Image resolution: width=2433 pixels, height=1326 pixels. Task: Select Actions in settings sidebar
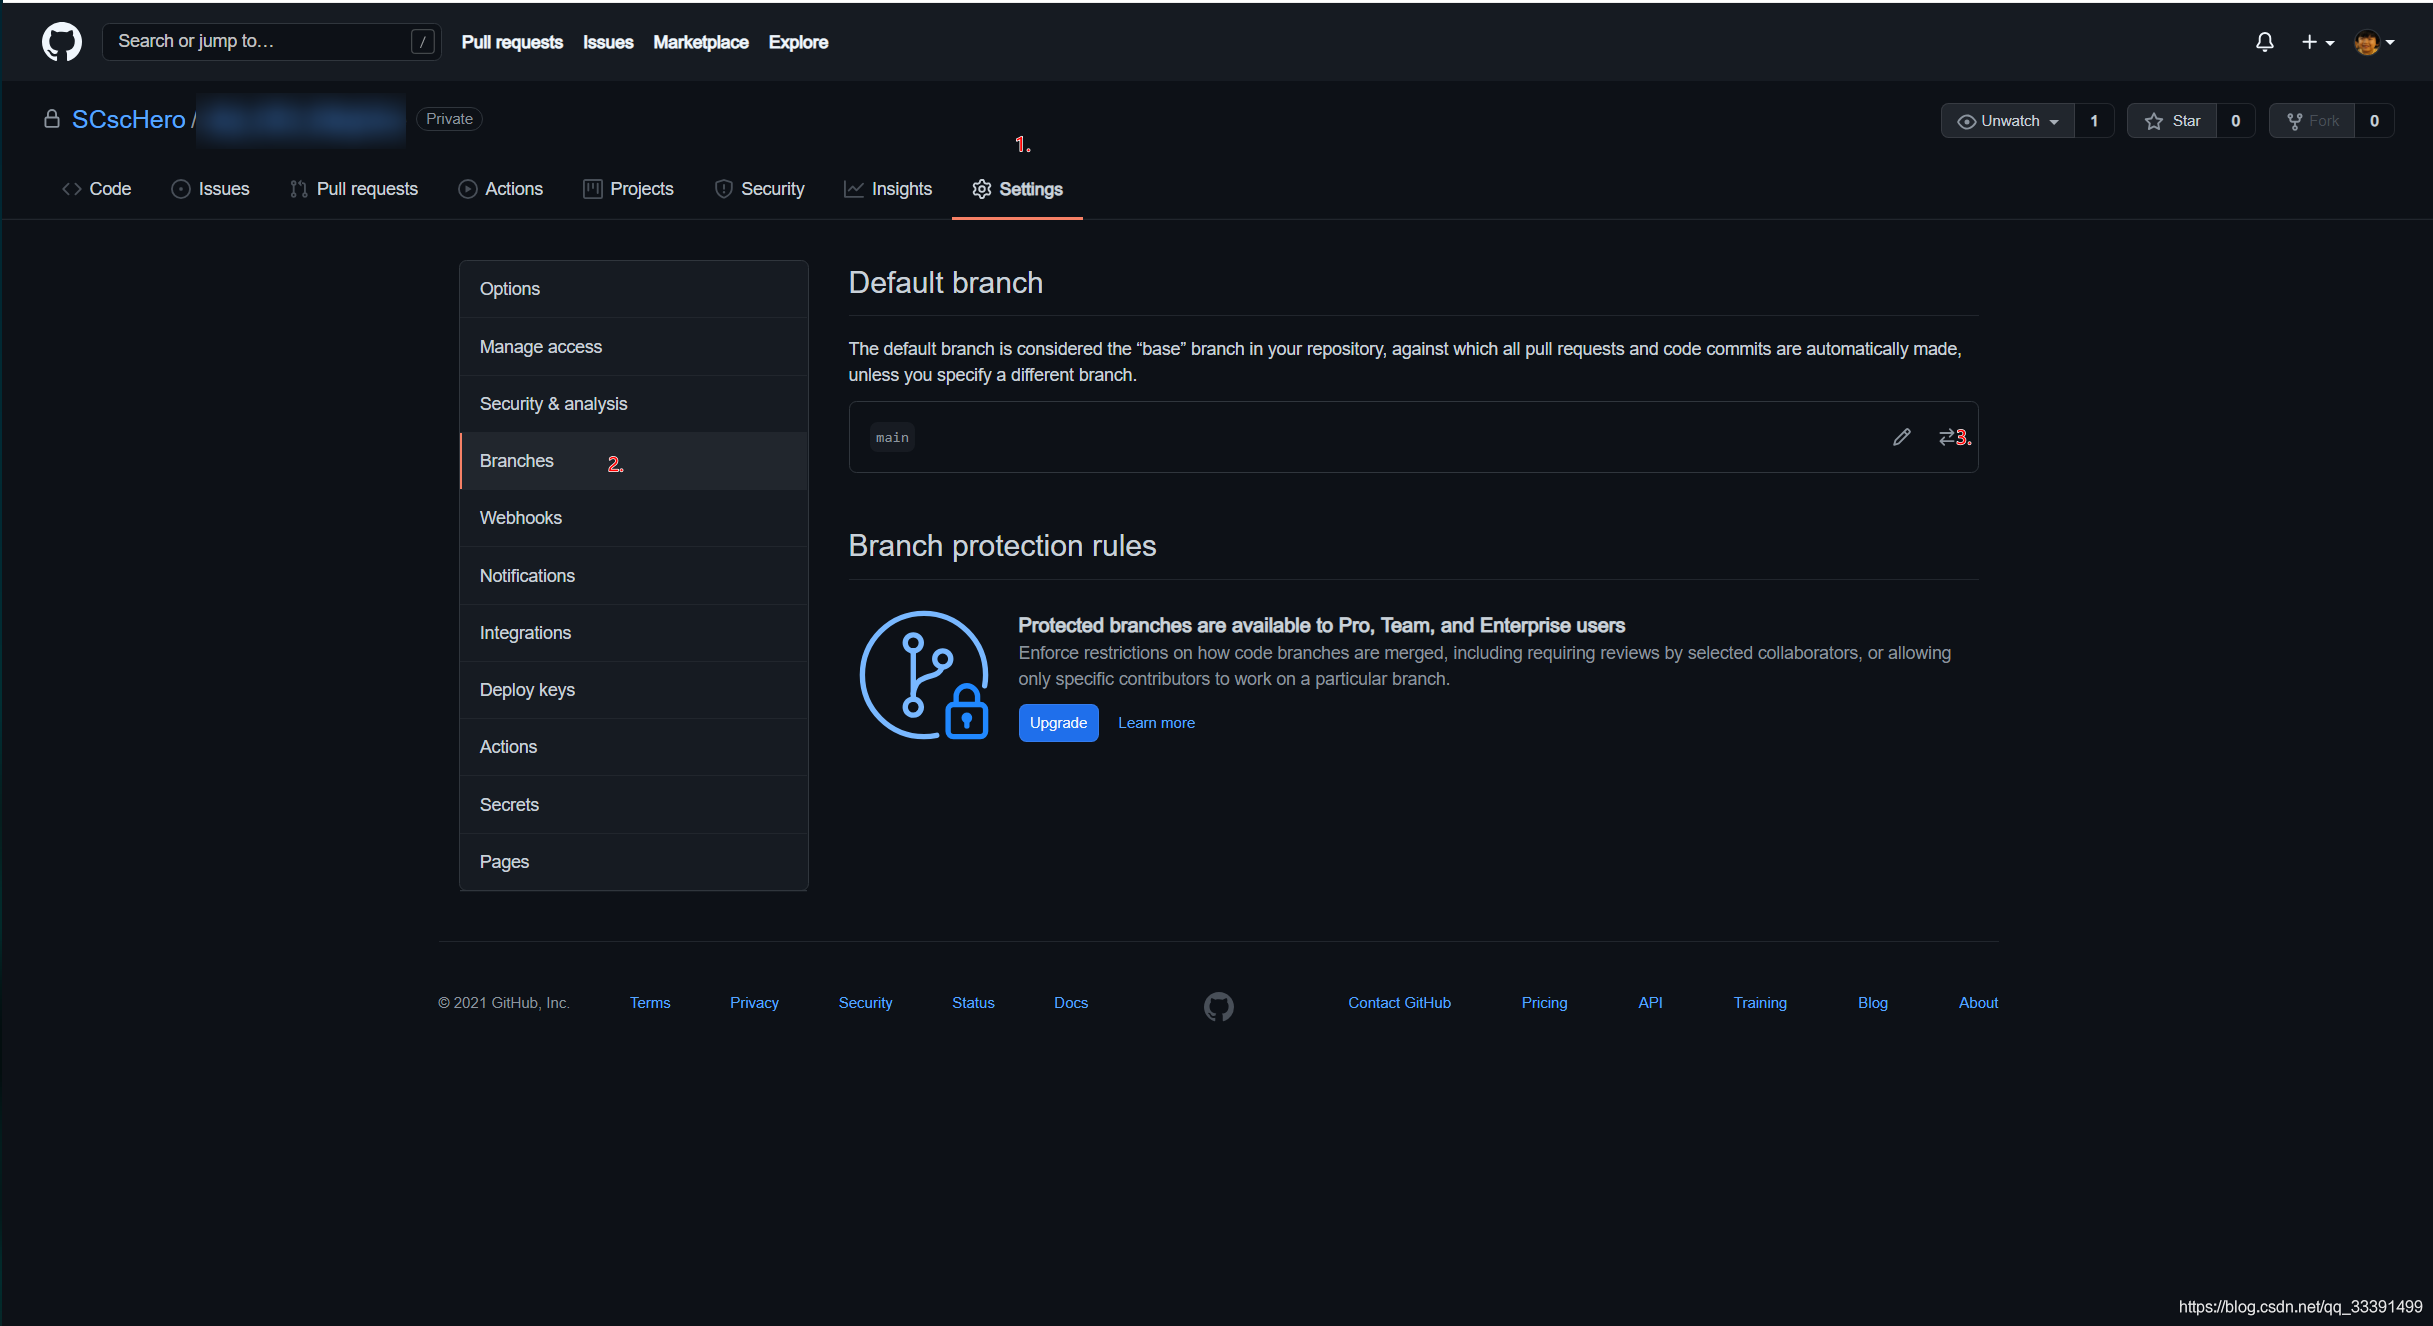(634, 747)
